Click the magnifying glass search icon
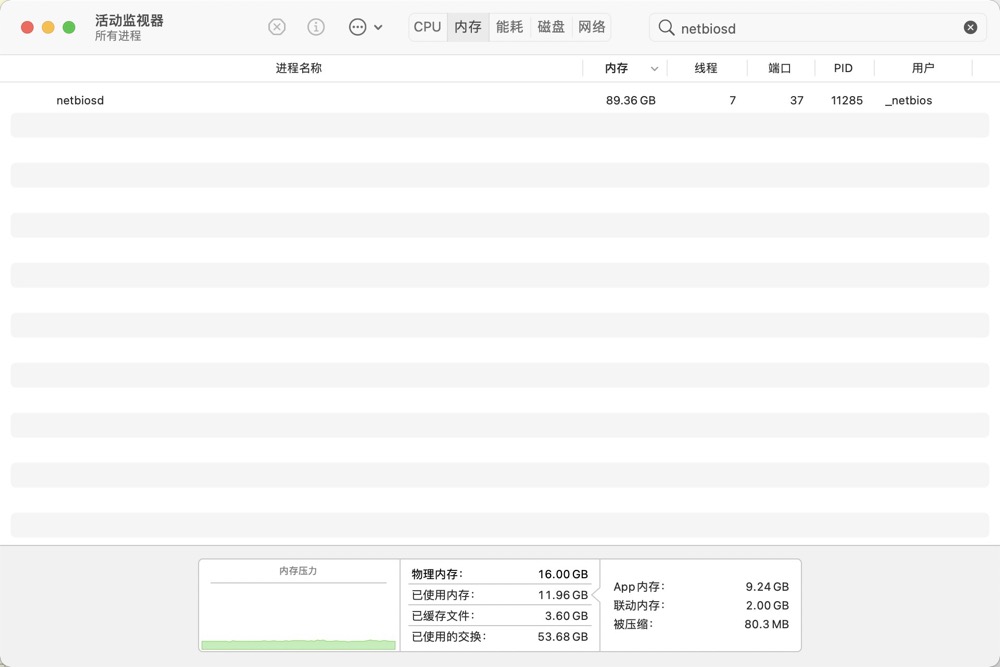 click(666, 28)
